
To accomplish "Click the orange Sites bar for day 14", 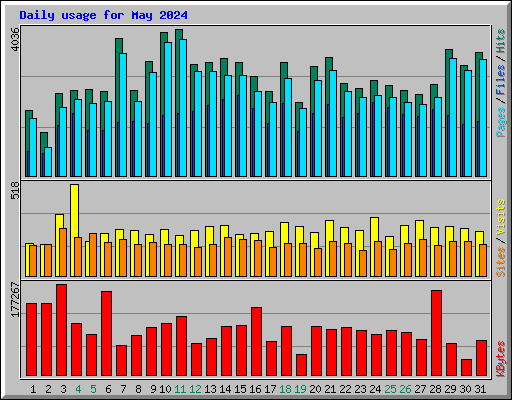I will tap(228, 257).
